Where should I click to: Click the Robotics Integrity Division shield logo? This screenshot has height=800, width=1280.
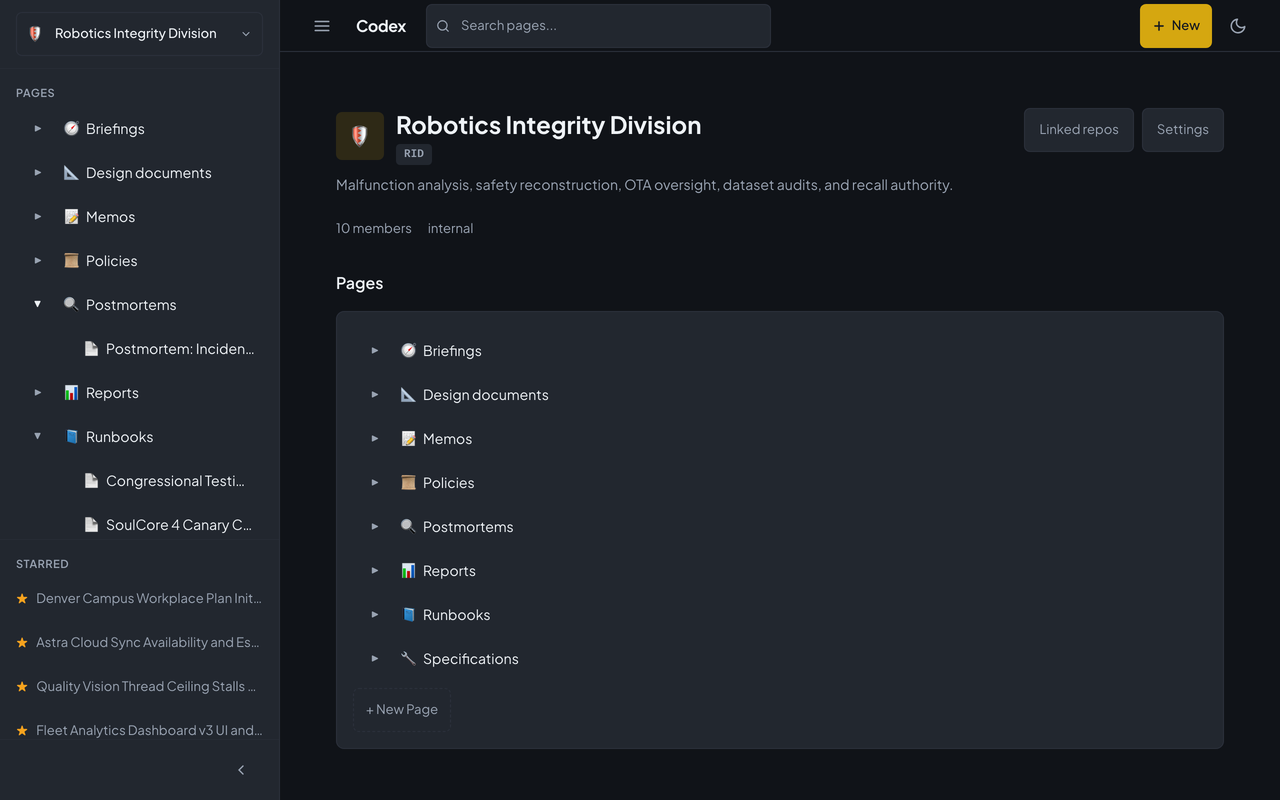[360, 136]
